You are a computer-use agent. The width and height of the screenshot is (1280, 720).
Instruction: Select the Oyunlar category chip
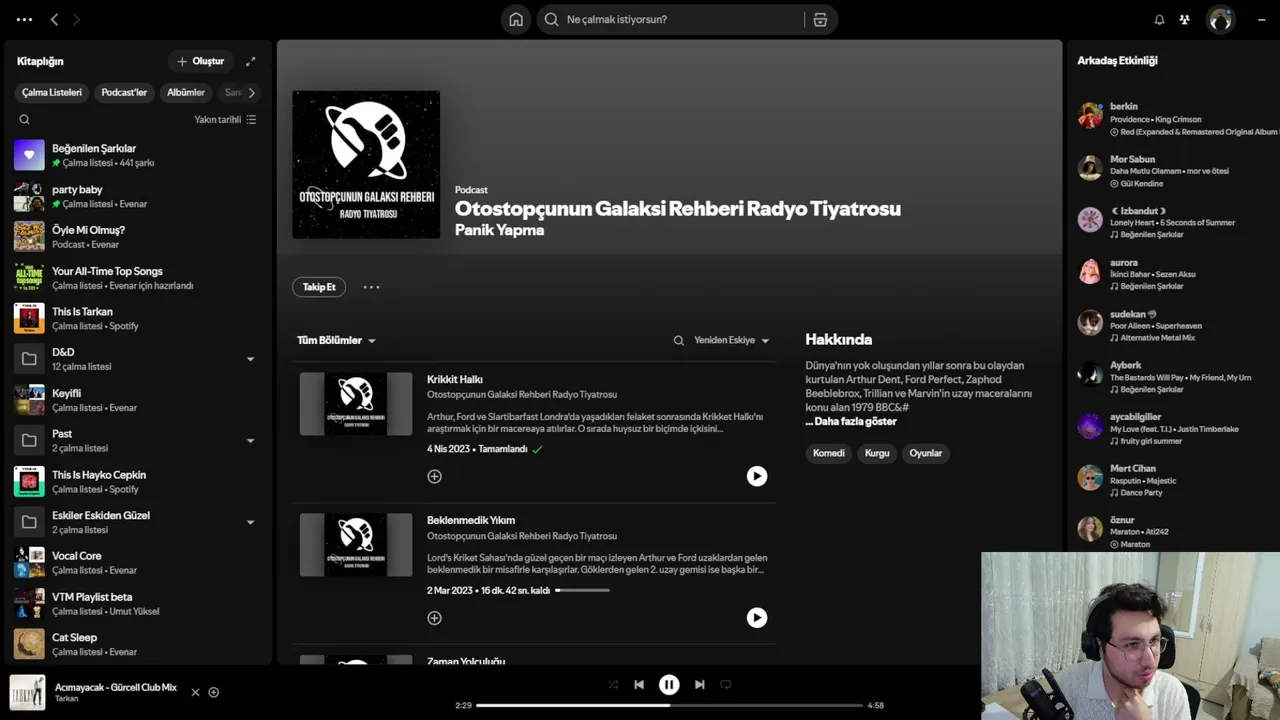(926, 453)
